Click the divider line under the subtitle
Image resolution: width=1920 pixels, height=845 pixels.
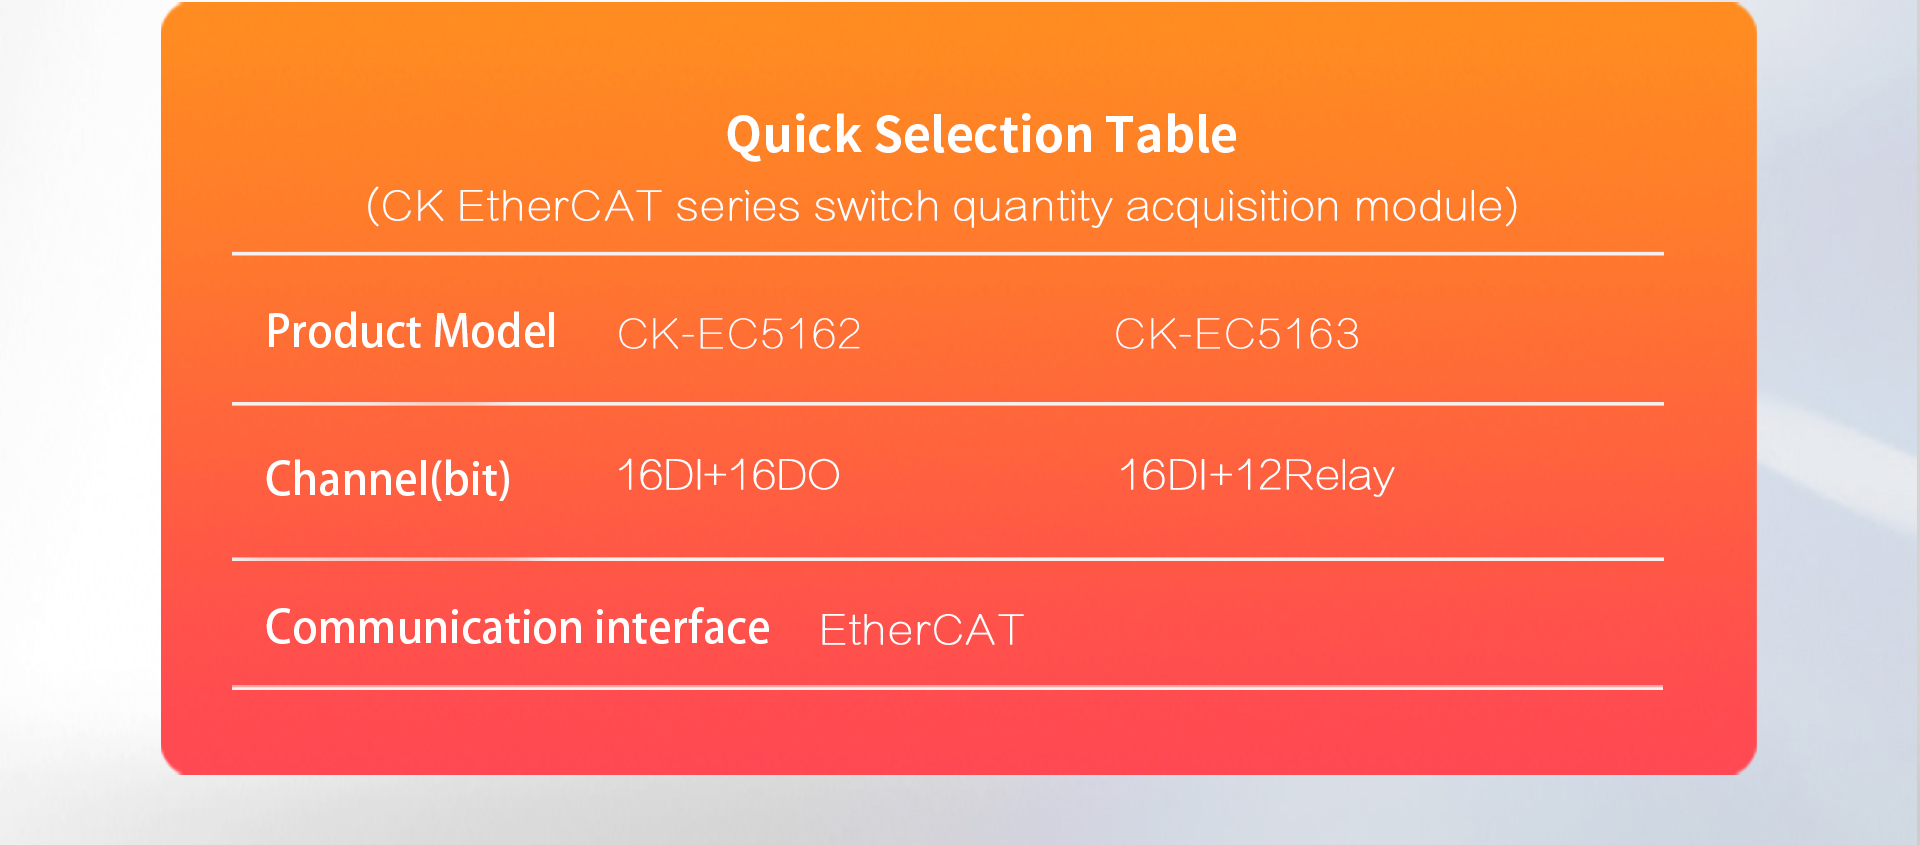(948, 254)
